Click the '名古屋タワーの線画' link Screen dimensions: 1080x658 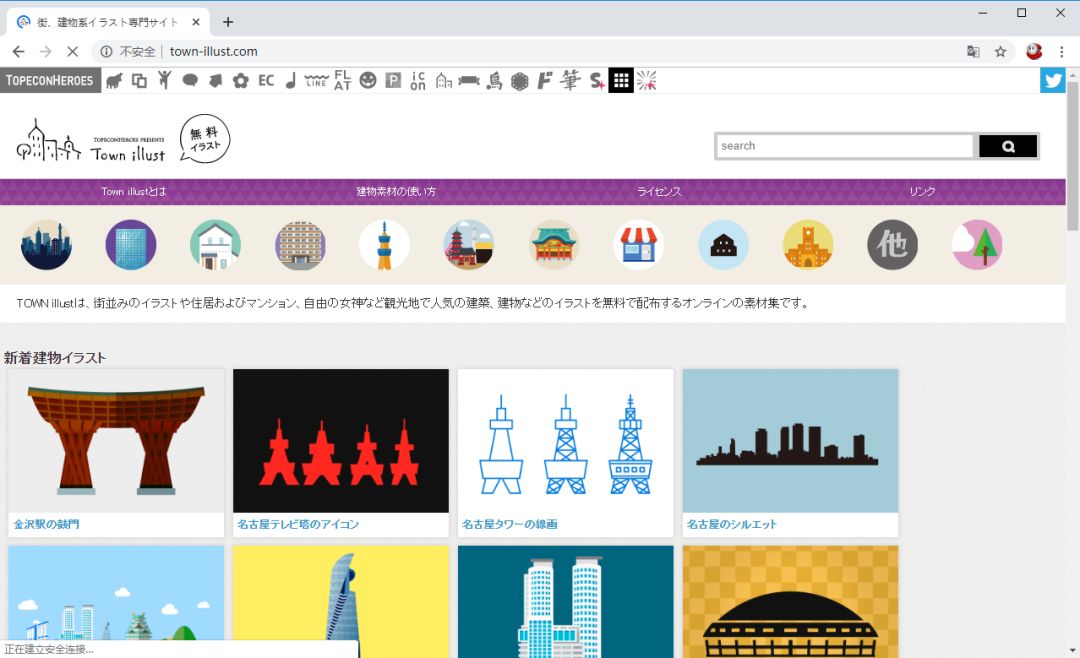click(x=510, y=524)
